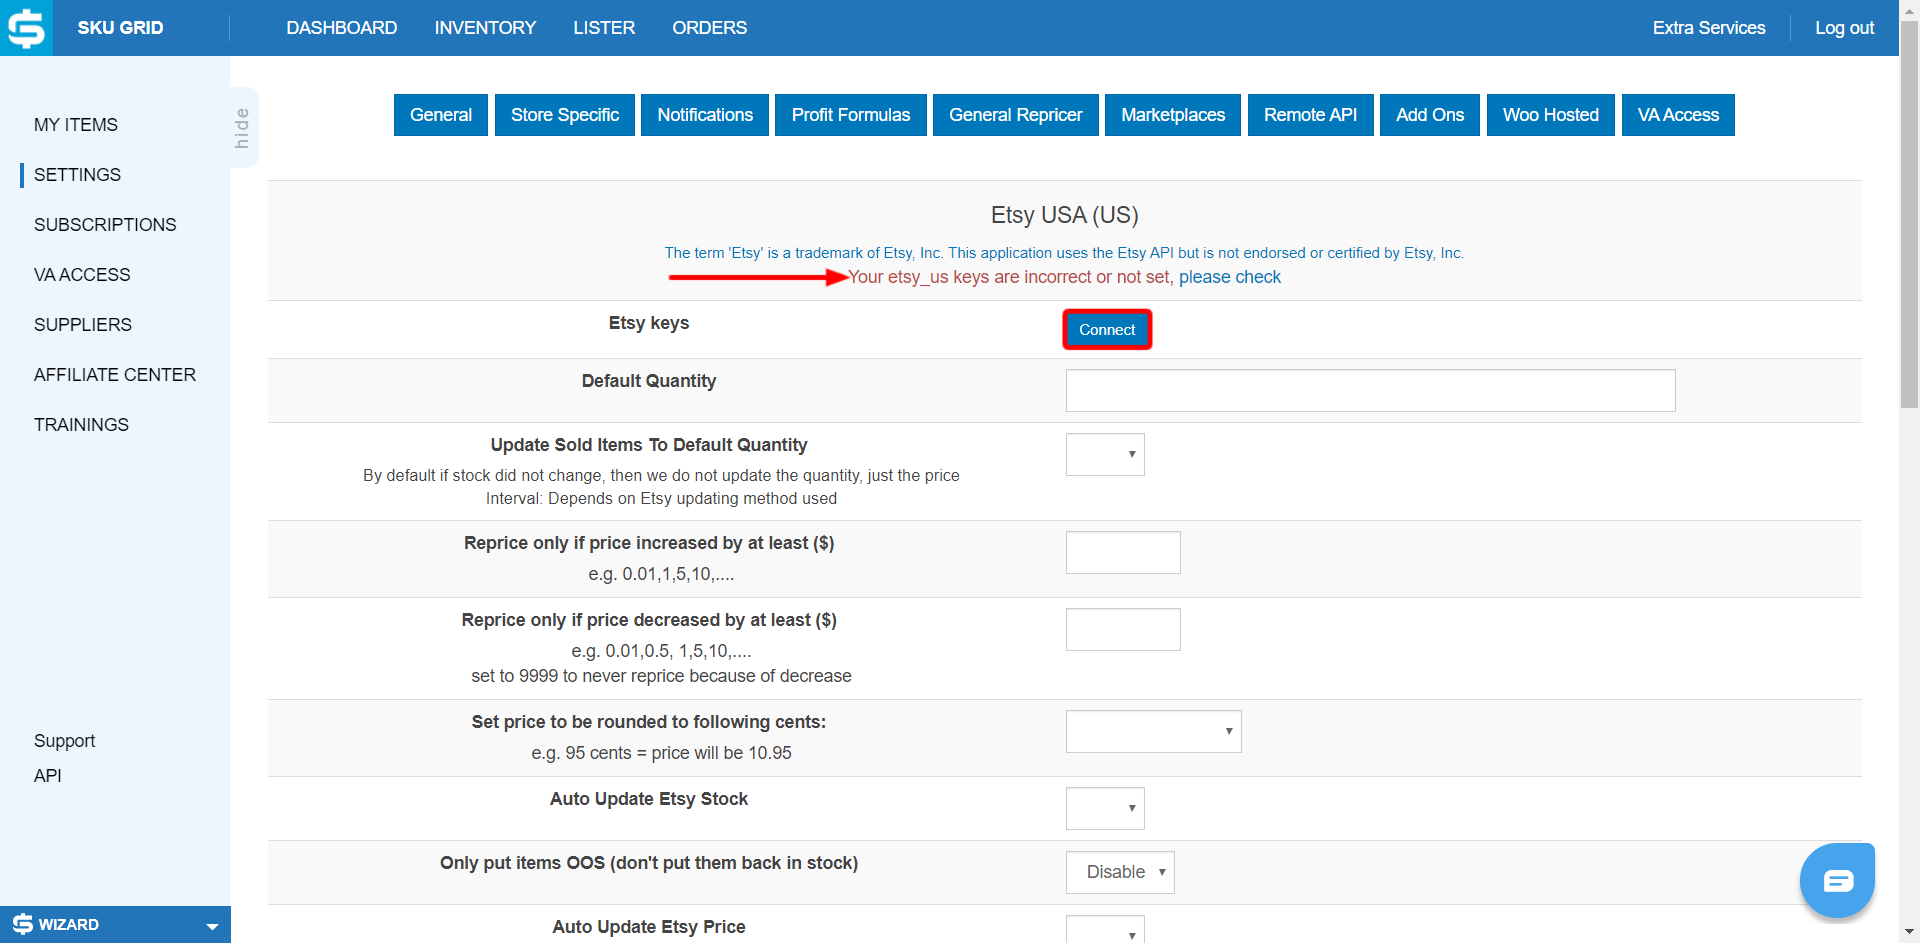Click the vertical page scrollbar thumb
This screenshot has width=1920, height=943.
(x=1909, y=215)
